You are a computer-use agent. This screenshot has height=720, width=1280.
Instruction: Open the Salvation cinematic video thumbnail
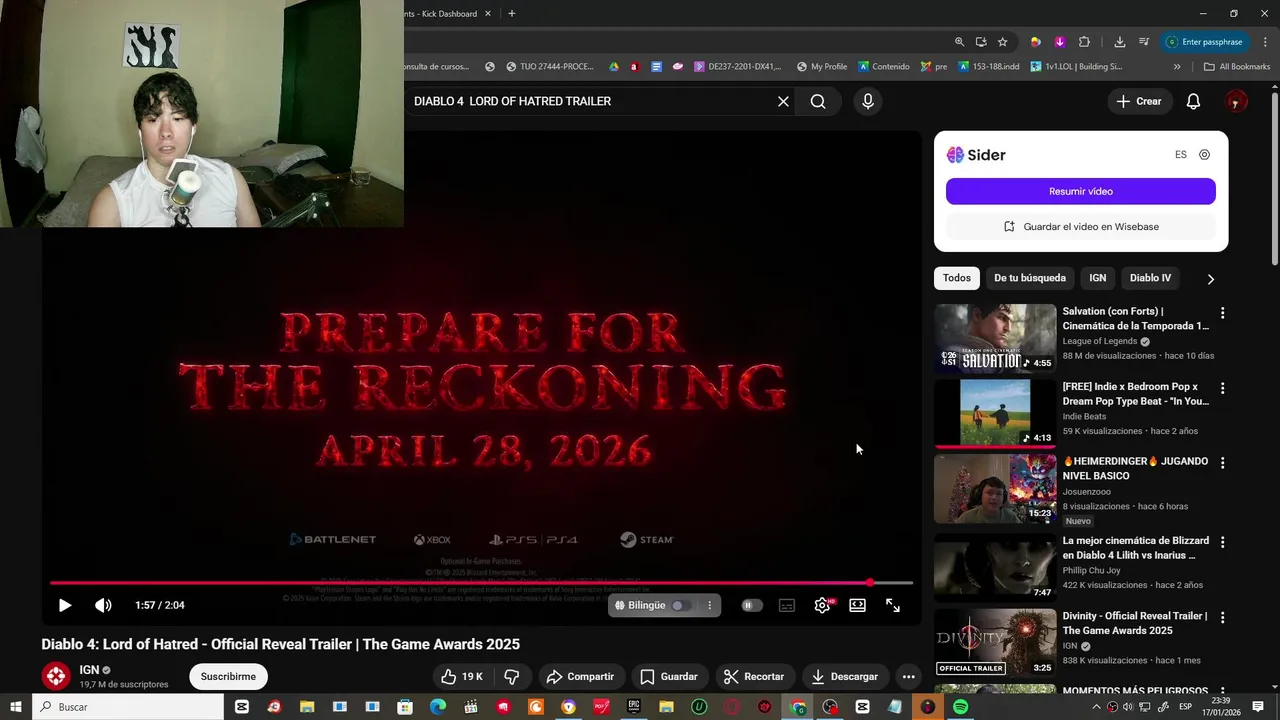(995, 338)
